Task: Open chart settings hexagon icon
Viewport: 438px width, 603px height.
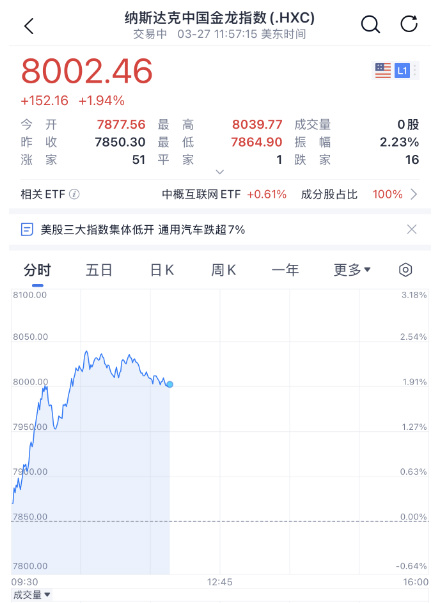Action: (405, 270)
